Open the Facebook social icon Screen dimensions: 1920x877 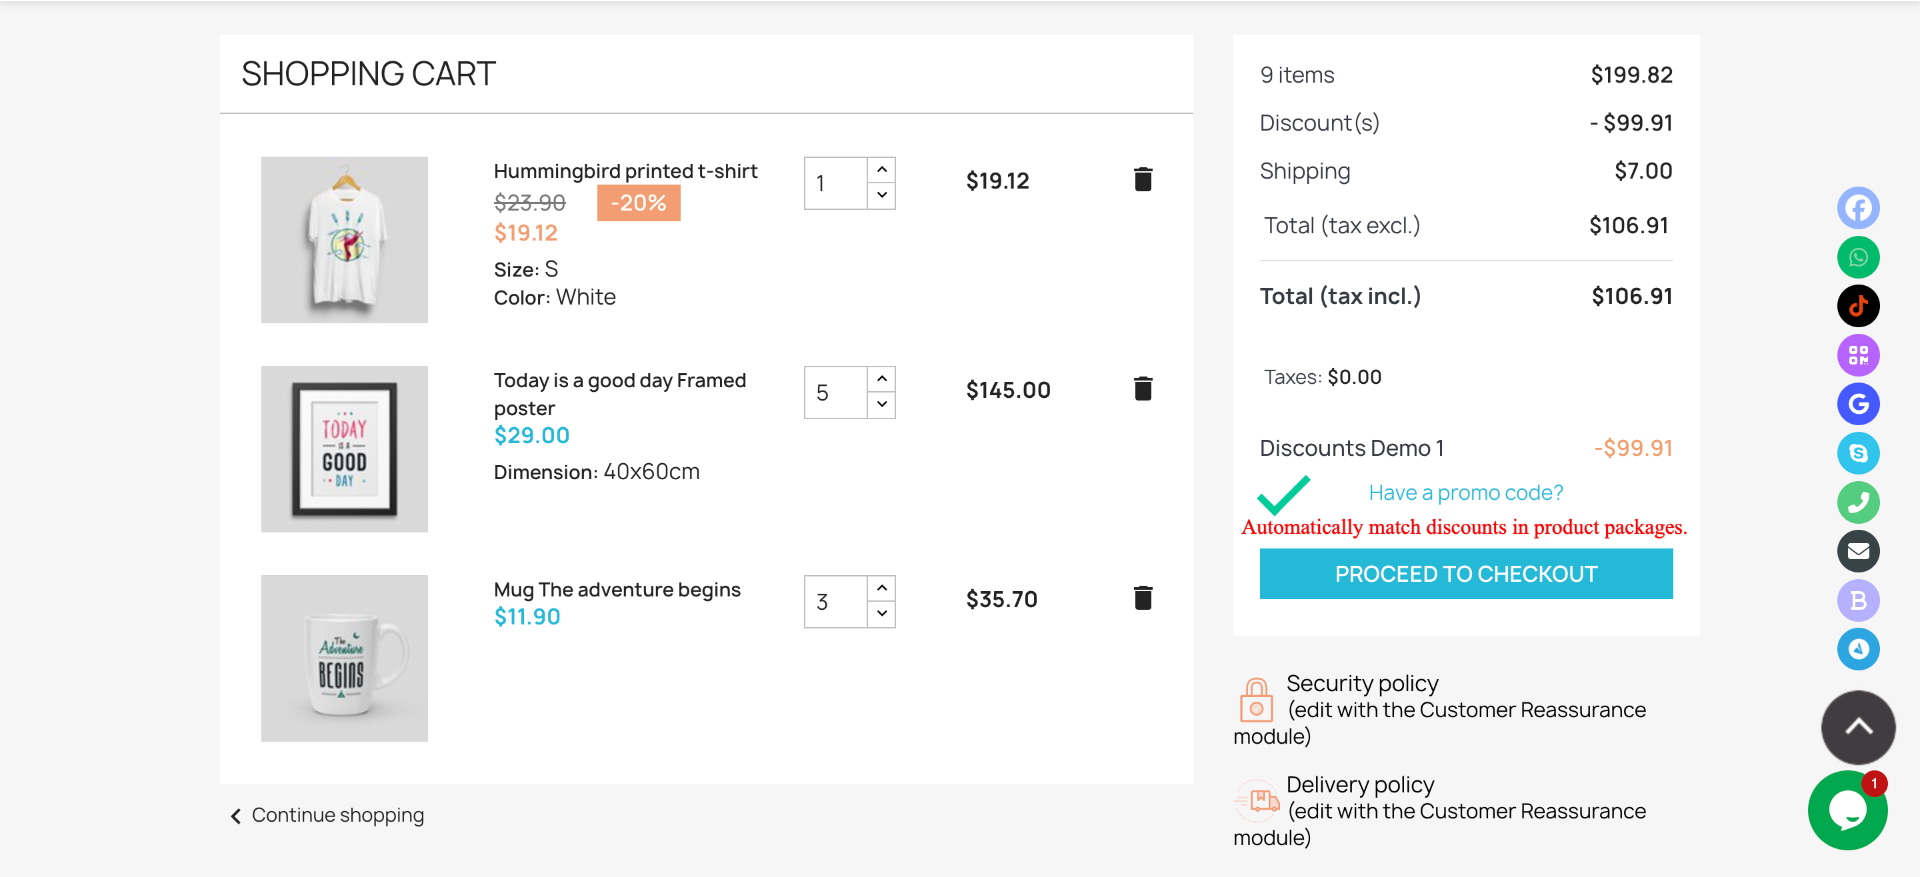tap(1858, 208)
